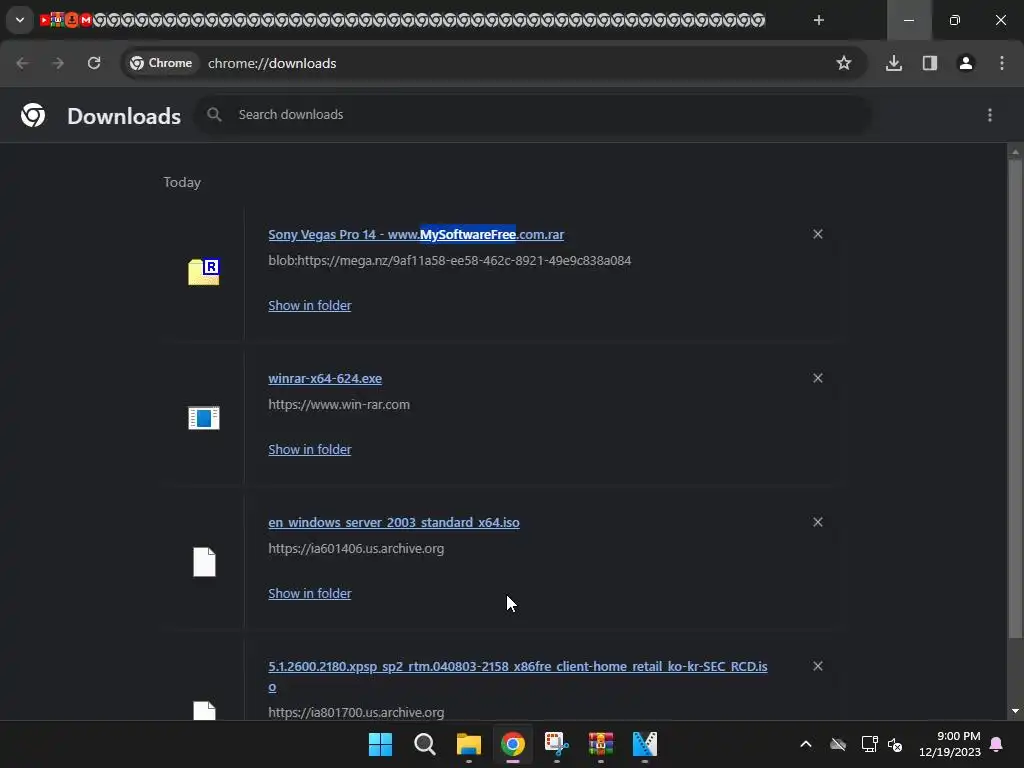Go forward to next page
Viewport: 1024px width, 768px height.
[58, 63]
